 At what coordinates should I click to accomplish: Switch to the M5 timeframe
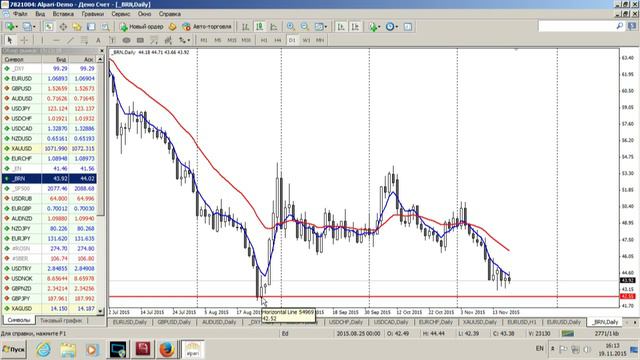pyautogui.click(x=218, y=40)
